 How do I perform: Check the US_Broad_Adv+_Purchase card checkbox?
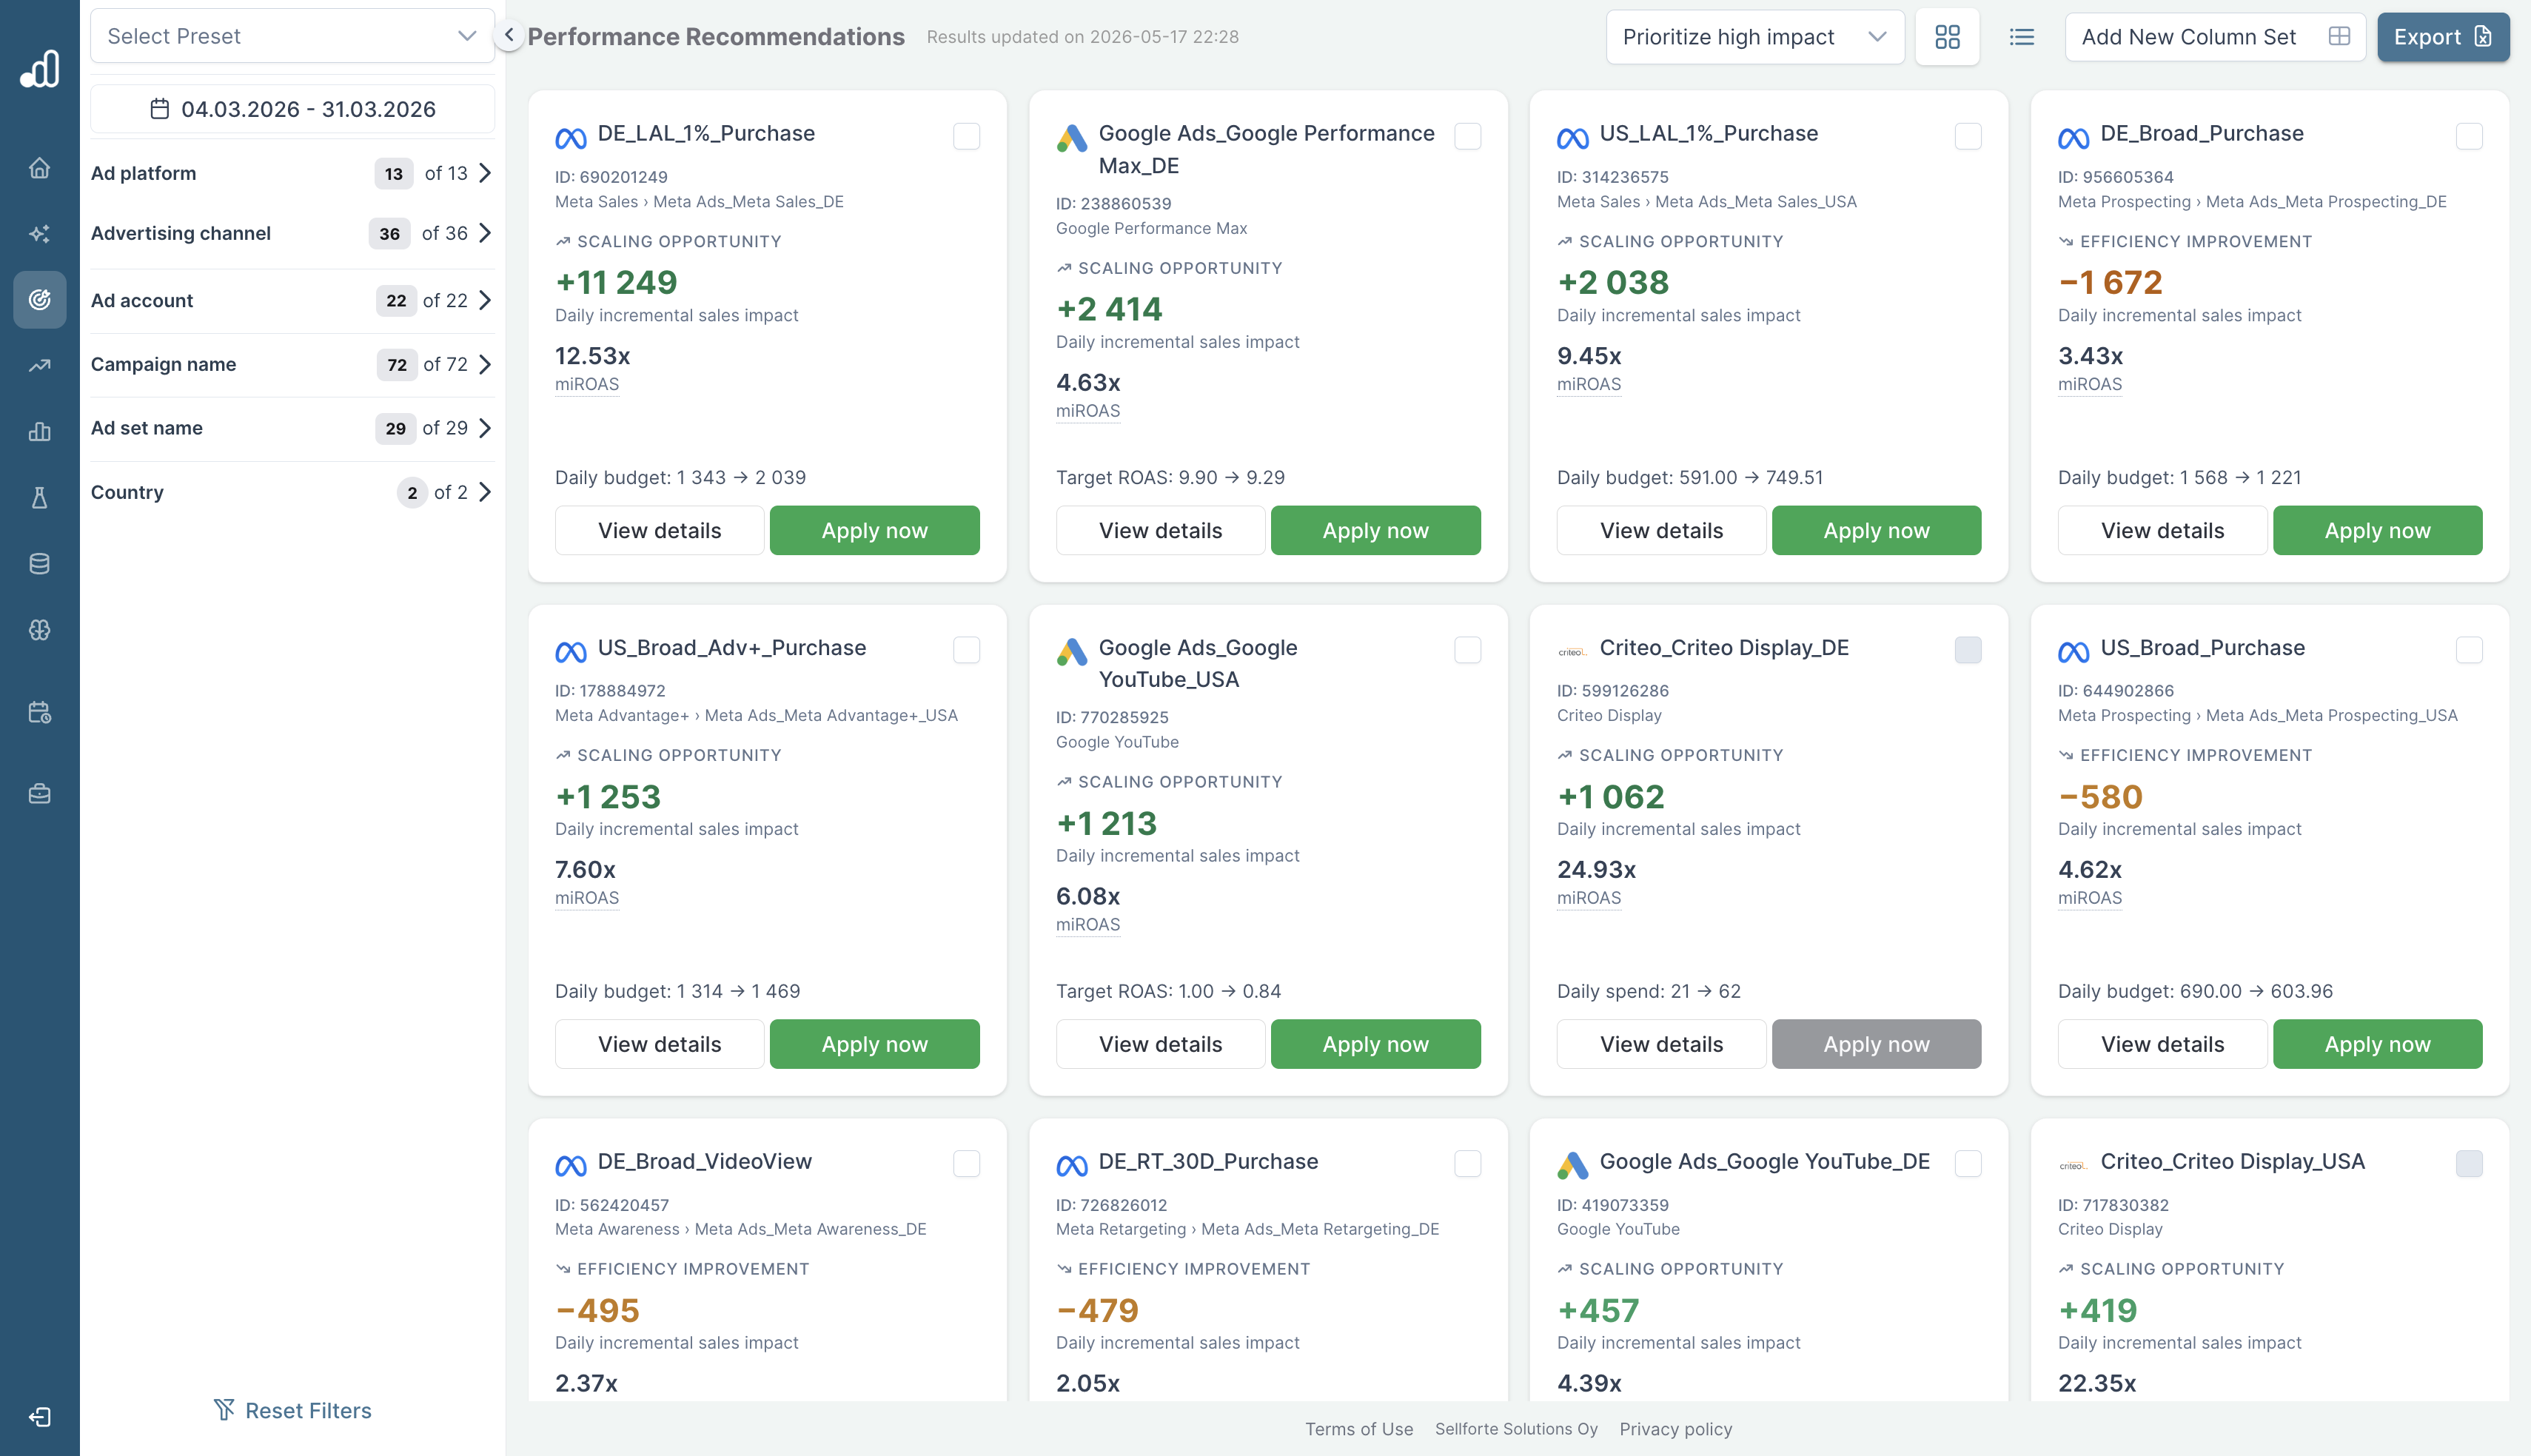(x=966, y=650)
